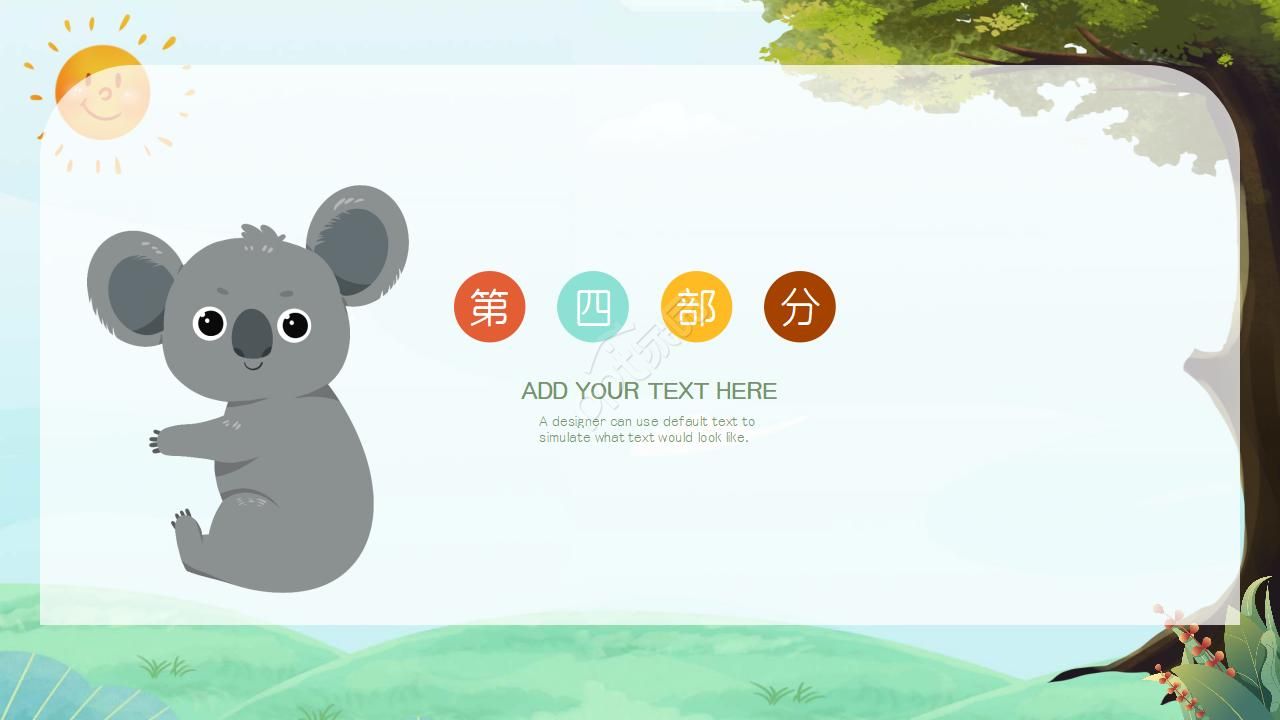Screen dimensions: 1280x720
Task: Click the koala's left eye
Action: (210, 323)
